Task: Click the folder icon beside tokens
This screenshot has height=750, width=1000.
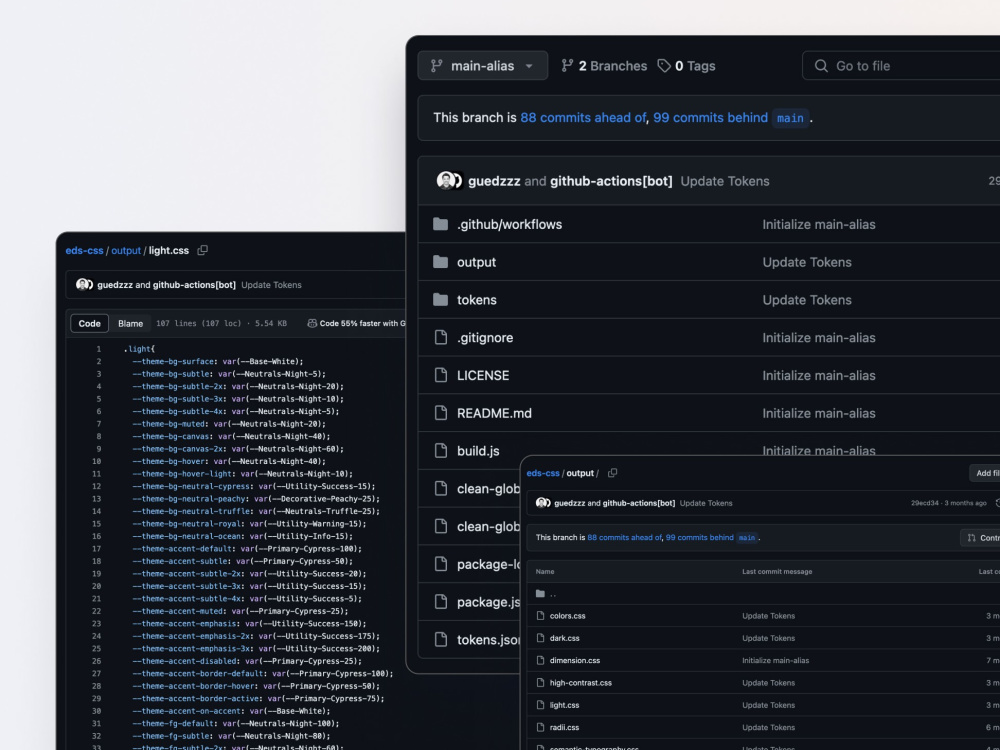Action: click(x=440, y=300)
